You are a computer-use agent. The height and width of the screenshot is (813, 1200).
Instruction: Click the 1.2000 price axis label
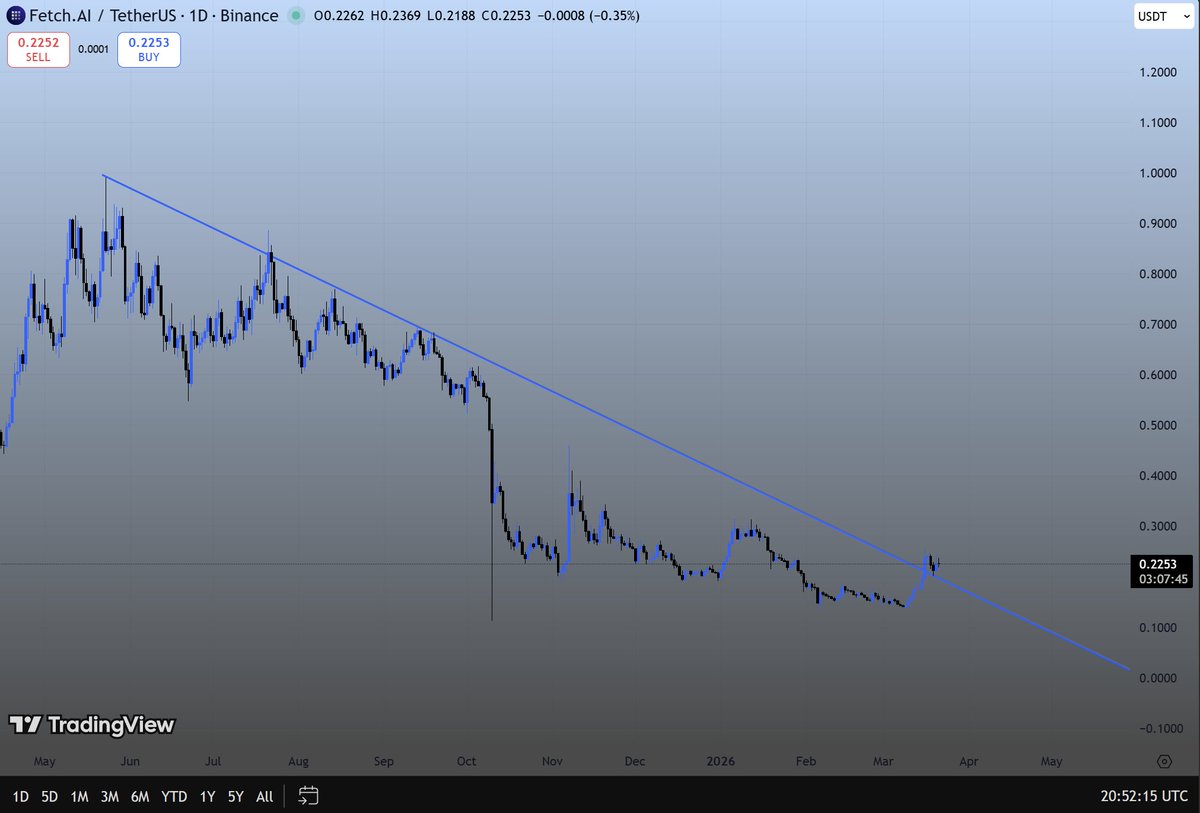(x=1157, y=73)
